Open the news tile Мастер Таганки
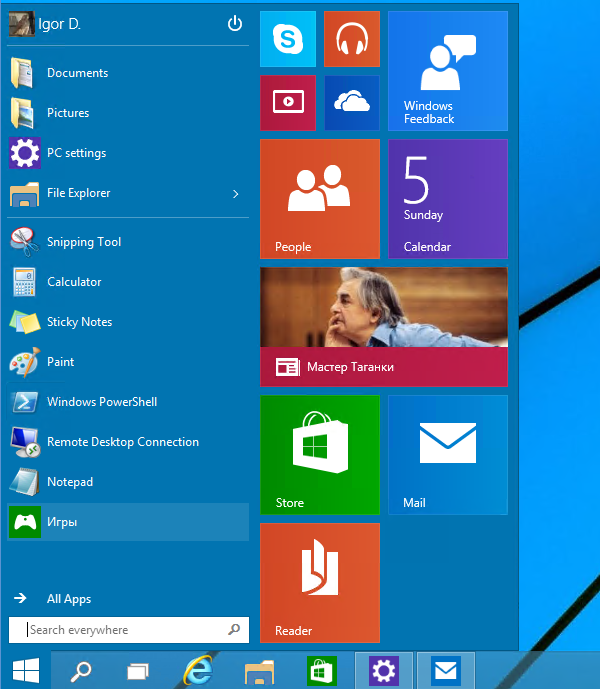 click(x=384, y=327)
